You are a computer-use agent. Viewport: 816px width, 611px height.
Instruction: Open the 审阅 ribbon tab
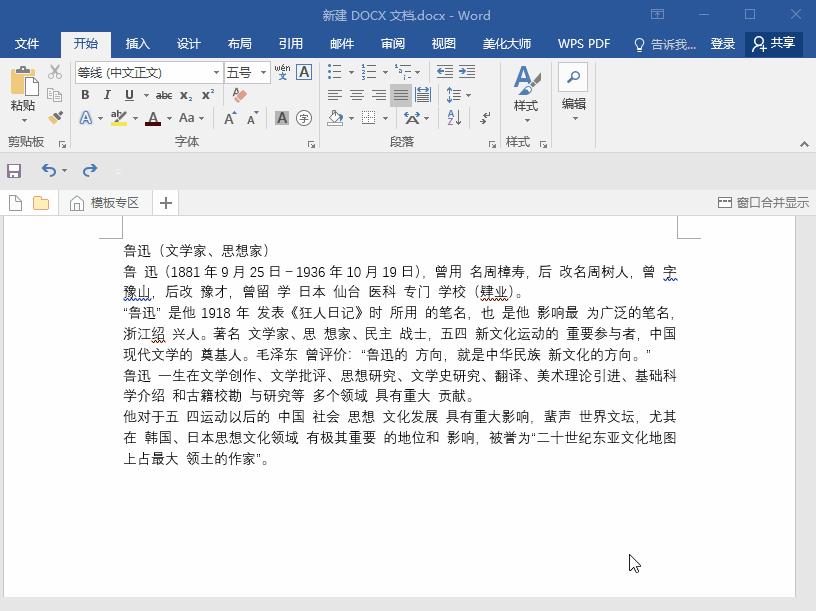tap(392, 43)
